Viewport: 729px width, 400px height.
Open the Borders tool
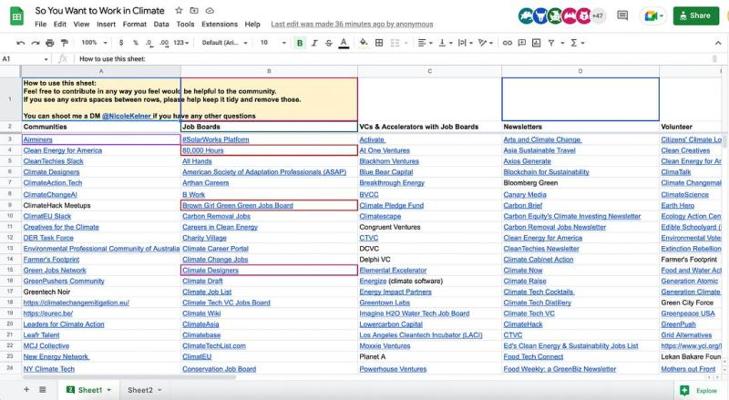pos(379,43)
